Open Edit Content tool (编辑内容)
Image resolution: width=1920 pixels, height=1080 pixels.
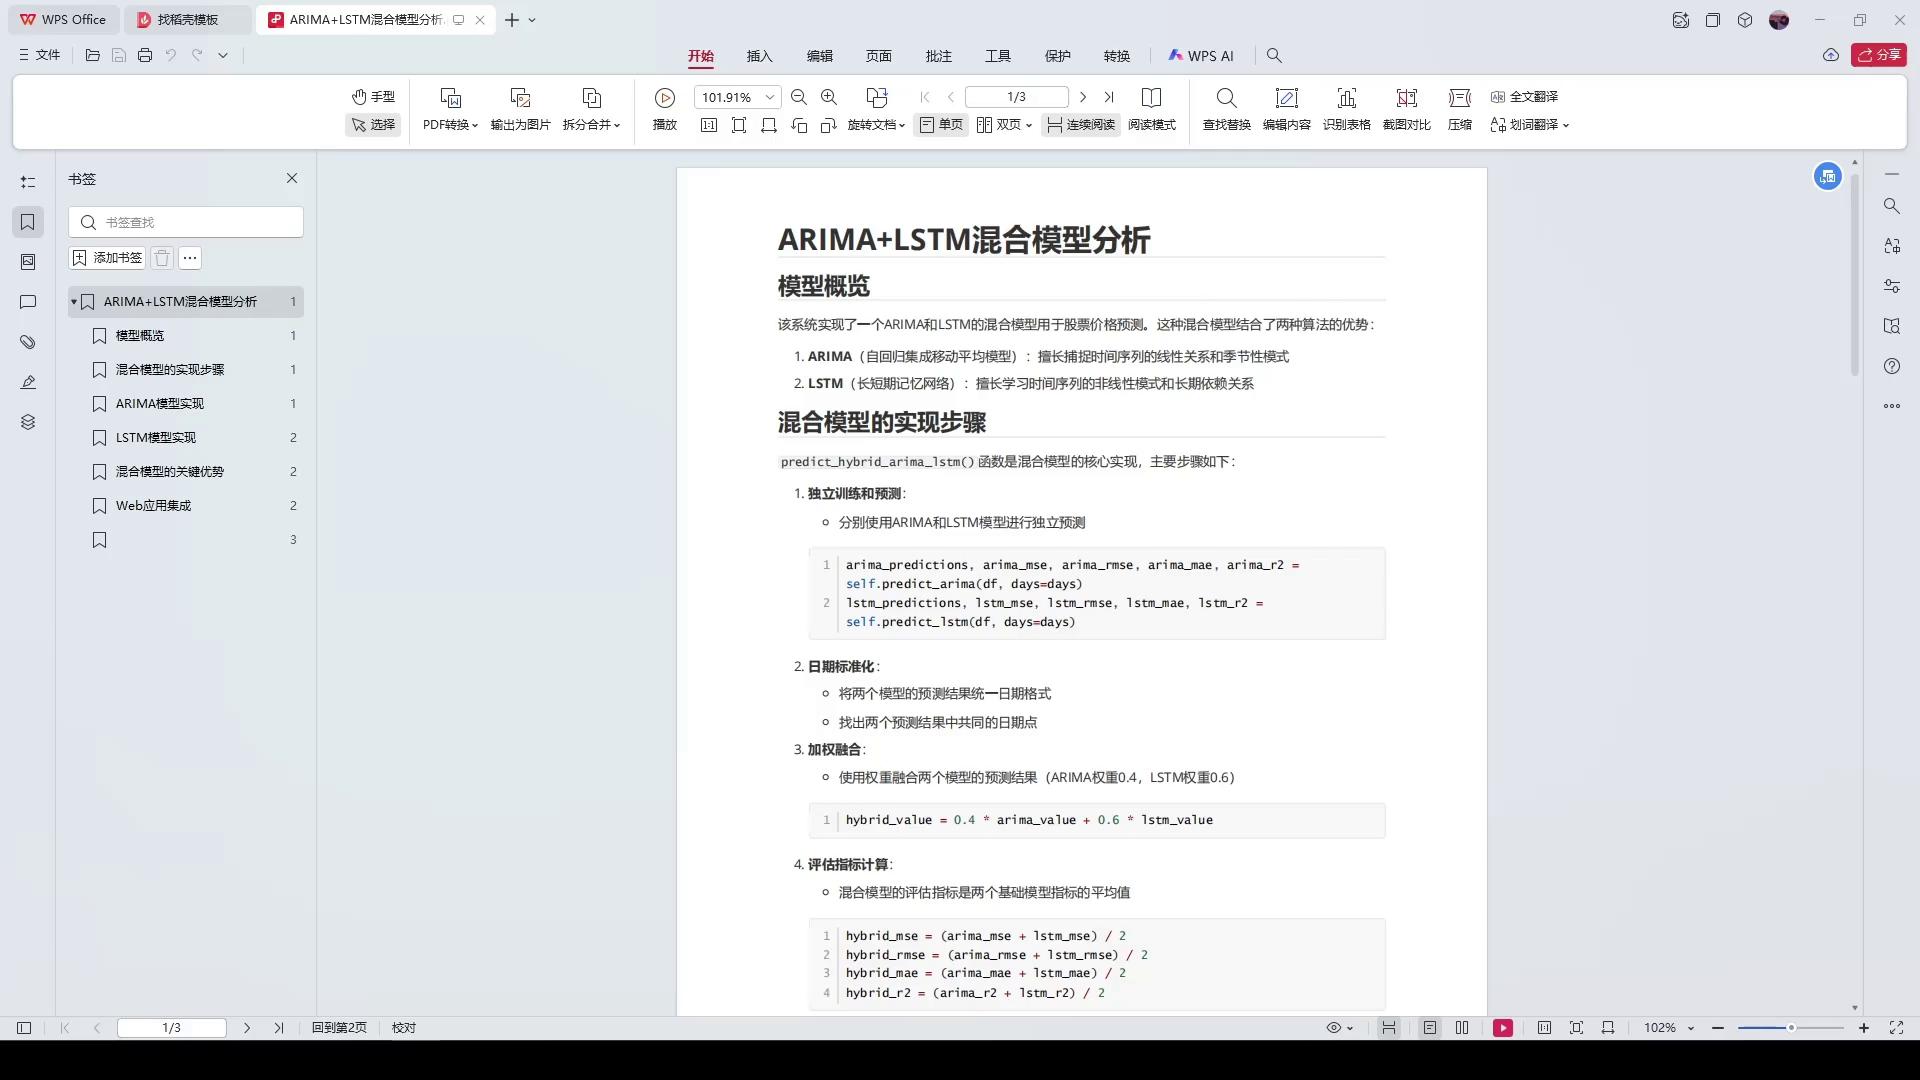1286,110
